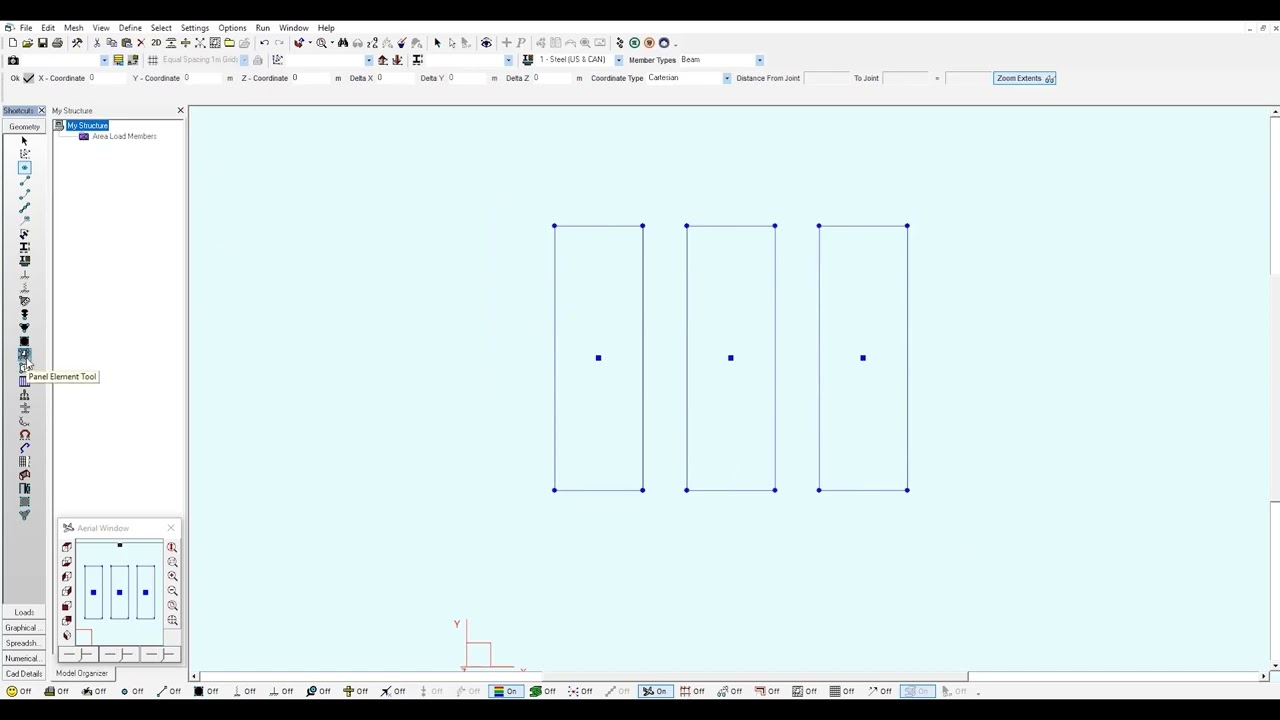Select the arrow pointer tool in Geometry shortcuts
The height and width of the screenshot is (720, 1280).
pyautogui.click(x=24, y=141)
